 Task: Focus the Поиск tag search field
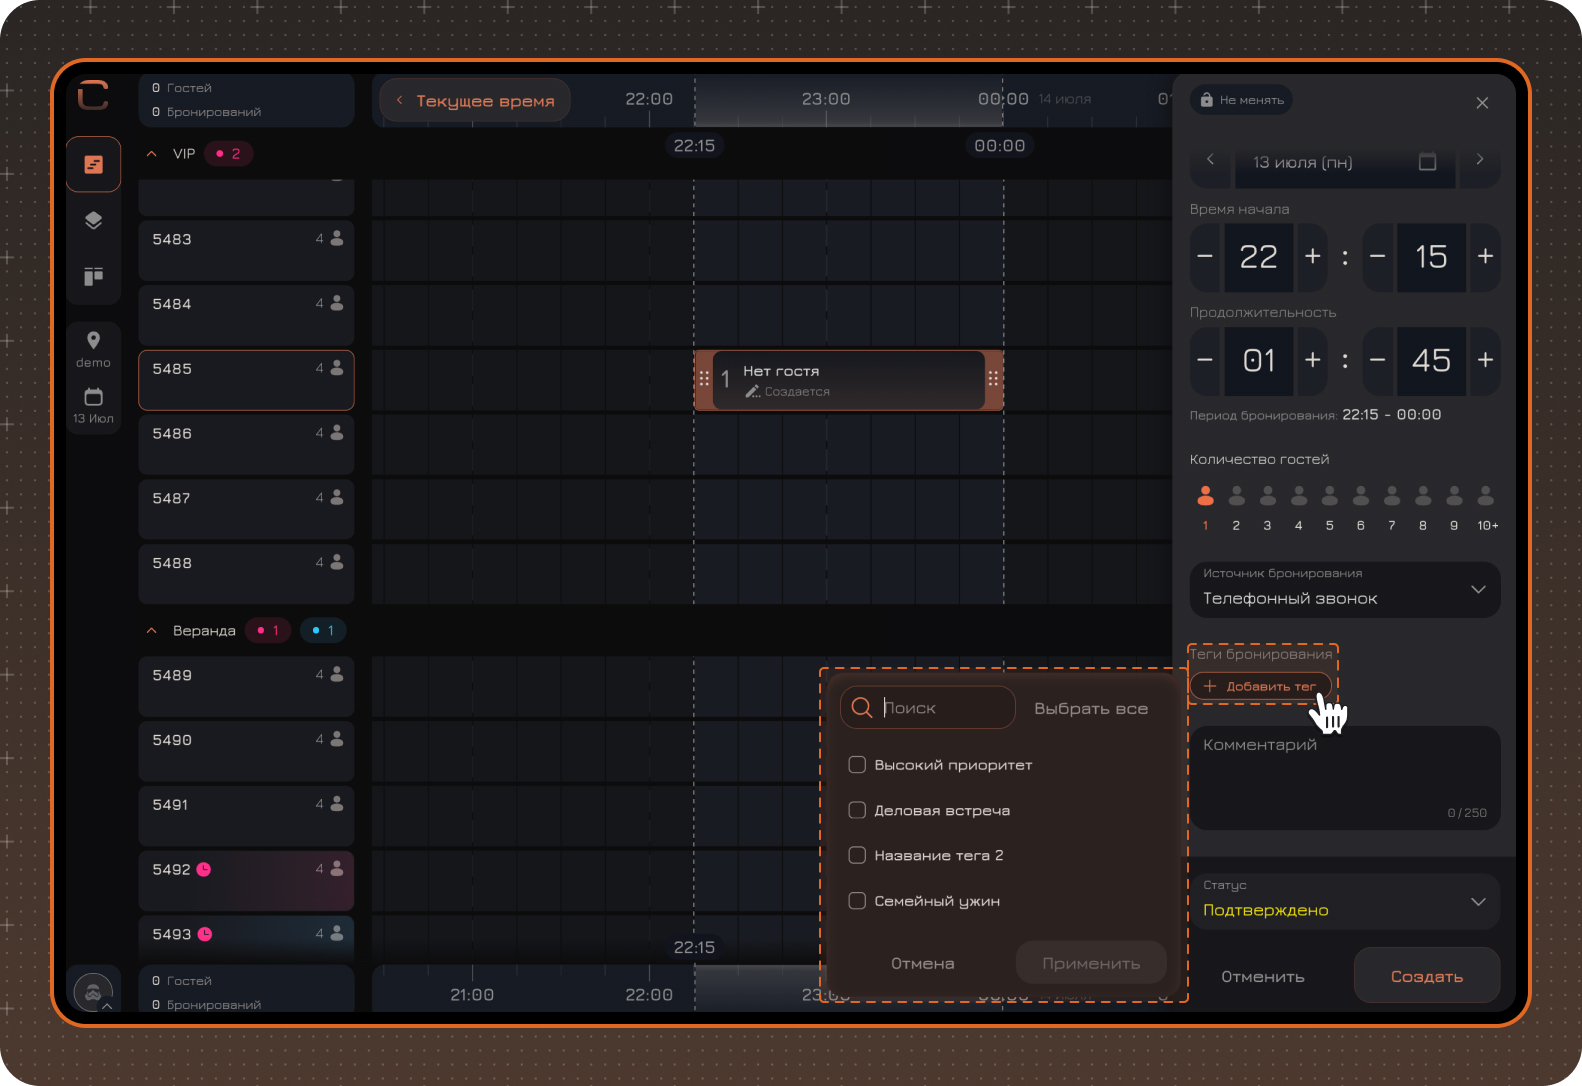click(x=928, y=708)
